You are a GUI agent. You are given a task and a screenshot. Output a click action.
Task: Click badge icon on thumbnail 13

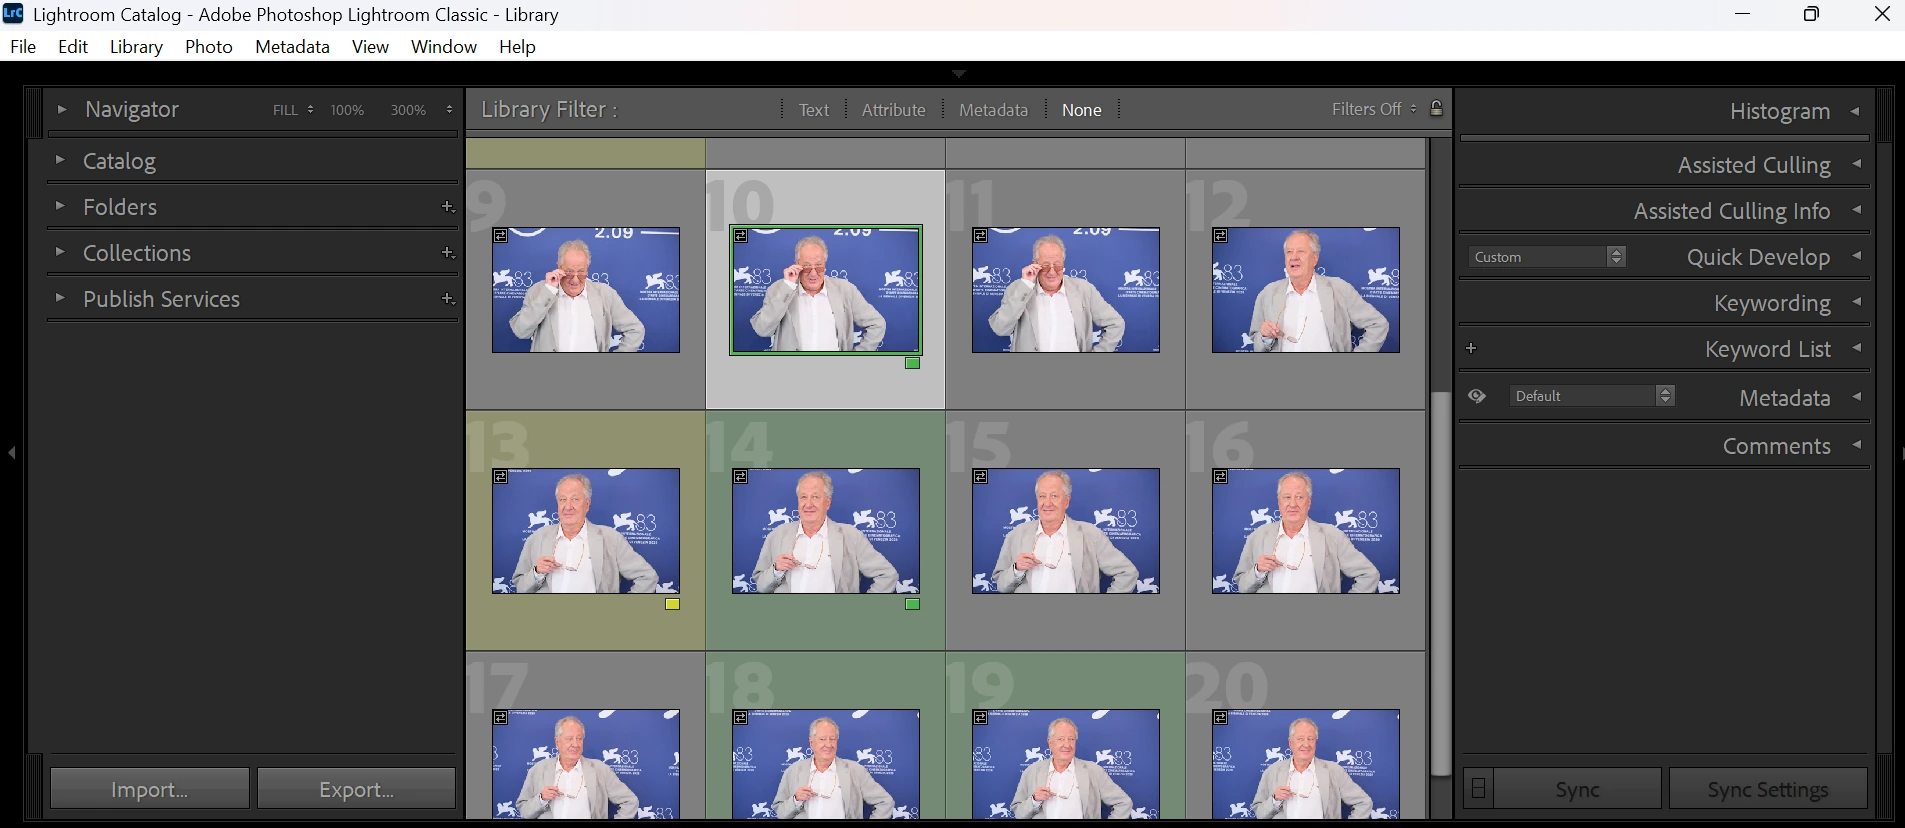point(501,477)
